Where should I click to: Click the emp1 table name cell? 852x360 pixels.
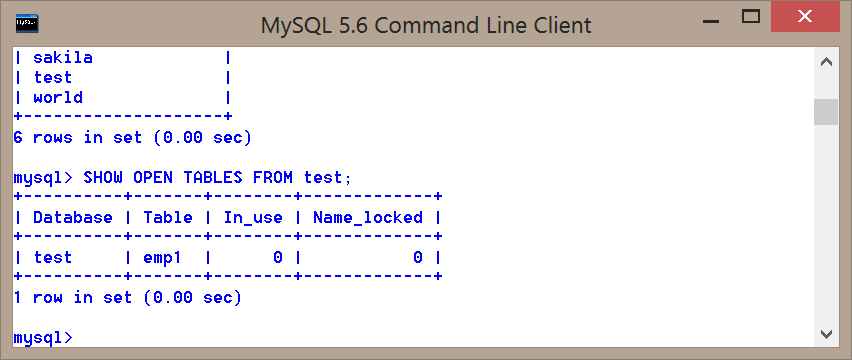(162, 258)
